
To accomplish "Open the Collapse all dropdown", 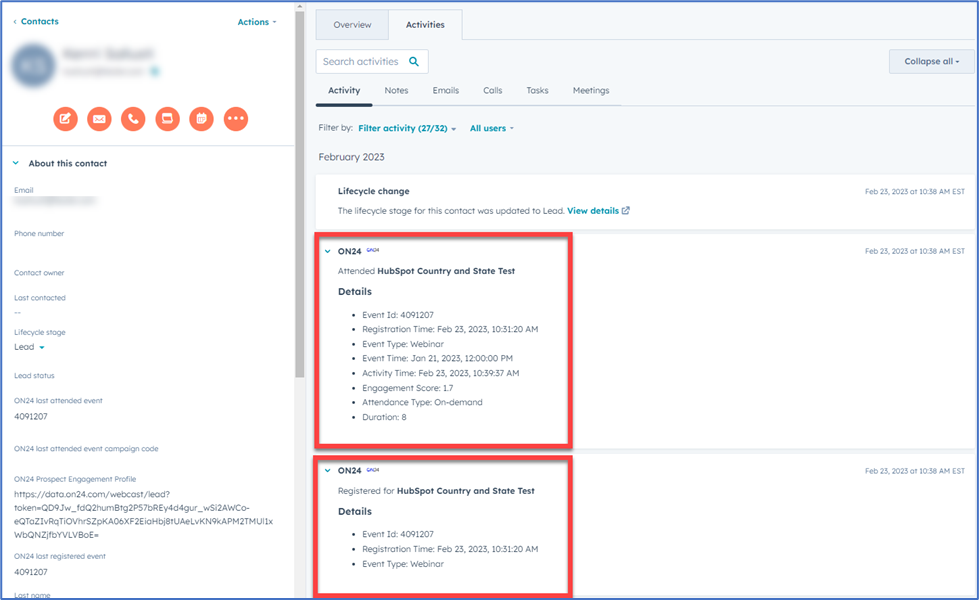I will pyautogui.click(x=930, y=61).
